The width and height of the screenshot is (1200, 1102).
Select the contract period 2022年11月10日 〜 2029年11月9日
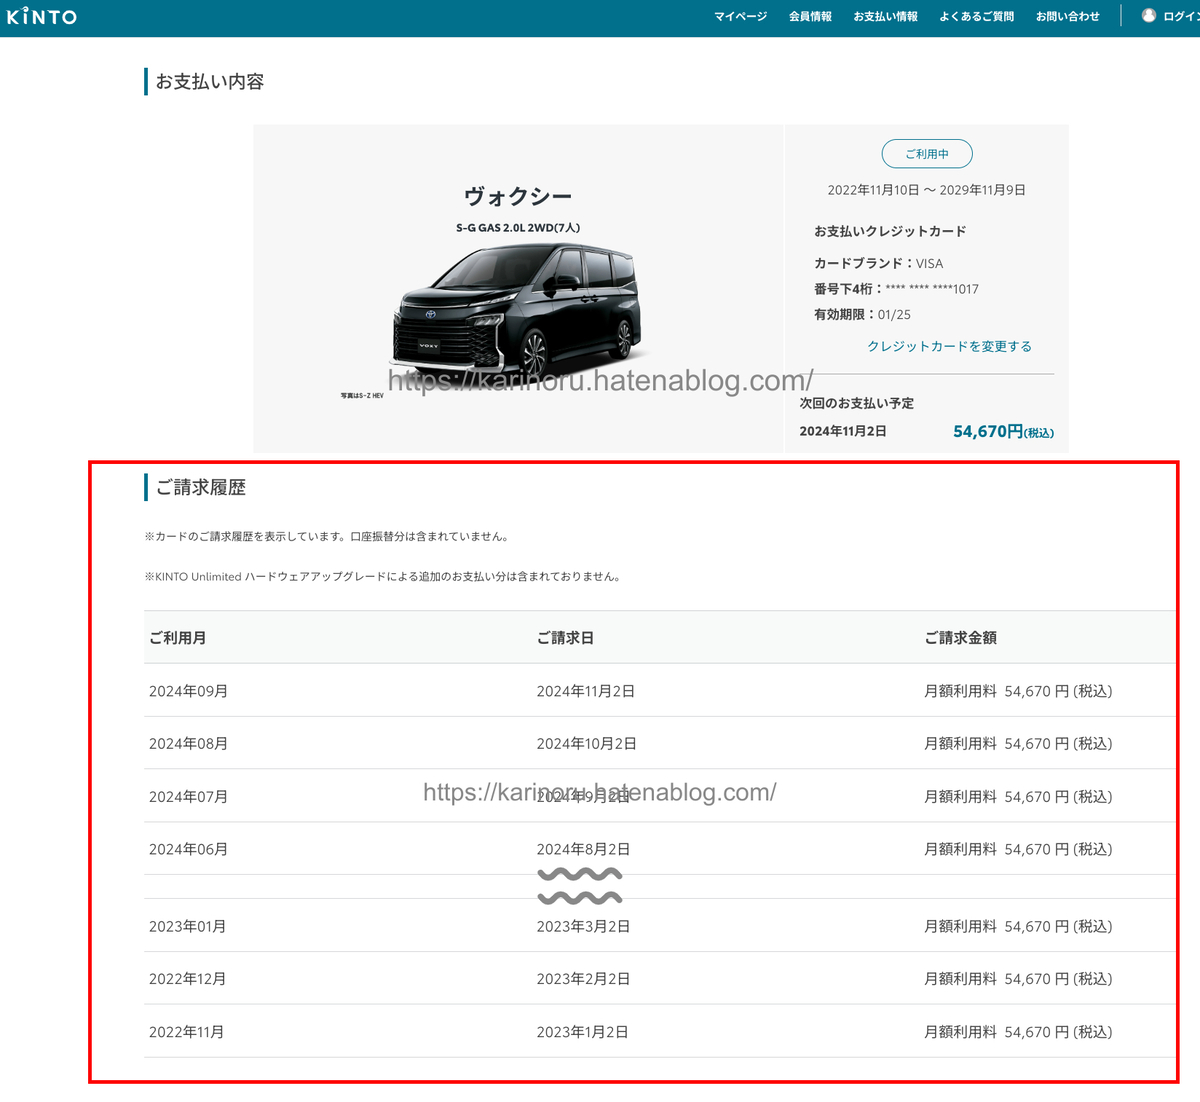tap(926, 190)
